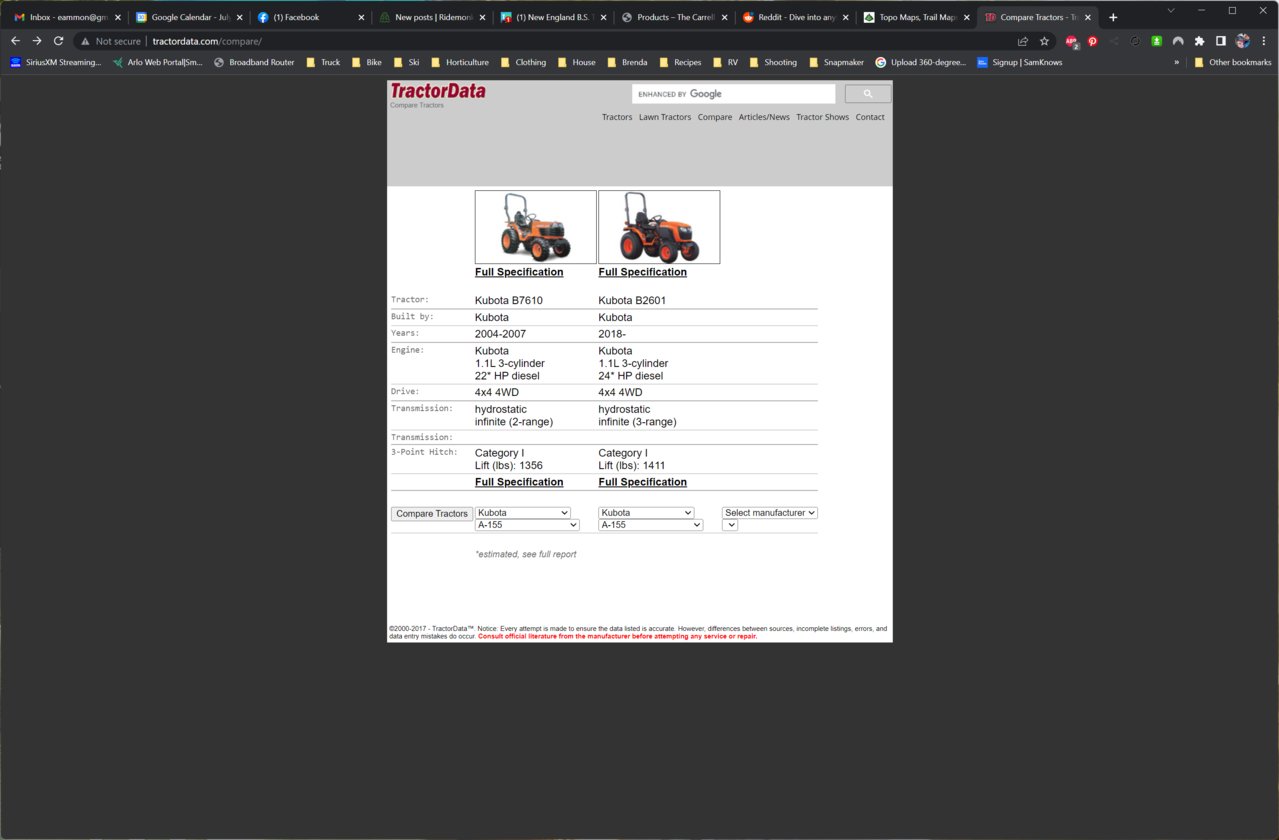
Task: Open the Adblock Plus extension icon
Action: [1072, 41]
